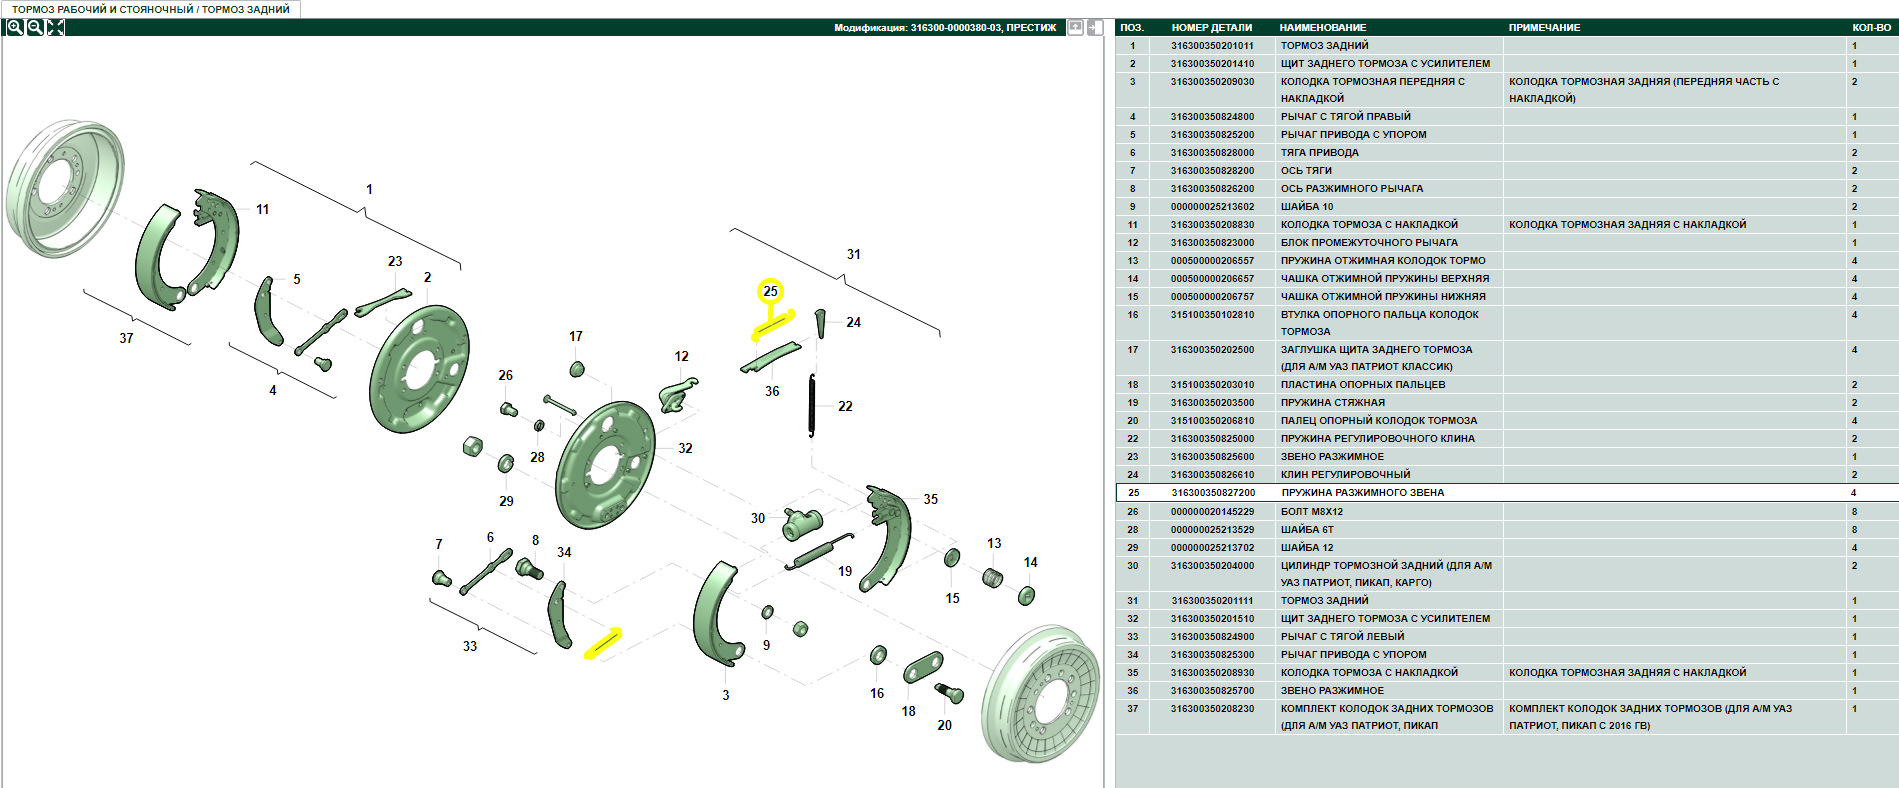This screenshot has height=788, width=1899.
Task: Click the ПОЗ. column header
Action: pos(1132,28)
